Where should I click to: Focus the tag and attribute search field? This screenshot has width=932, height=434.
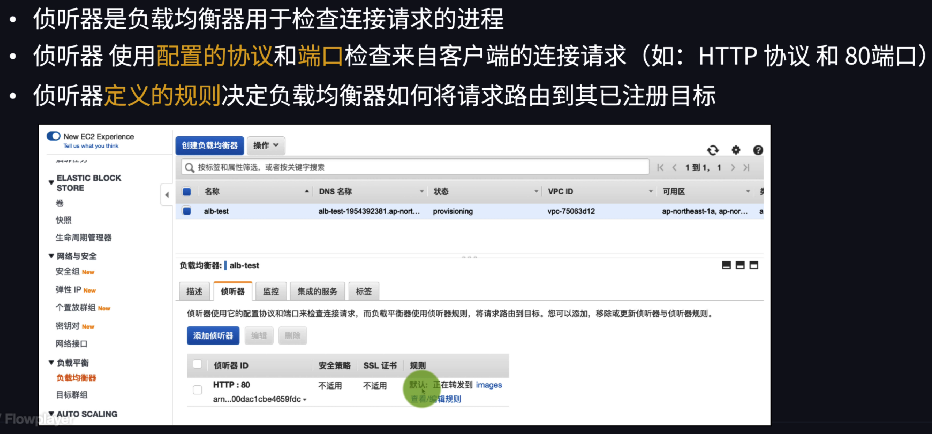click(415, 168)
